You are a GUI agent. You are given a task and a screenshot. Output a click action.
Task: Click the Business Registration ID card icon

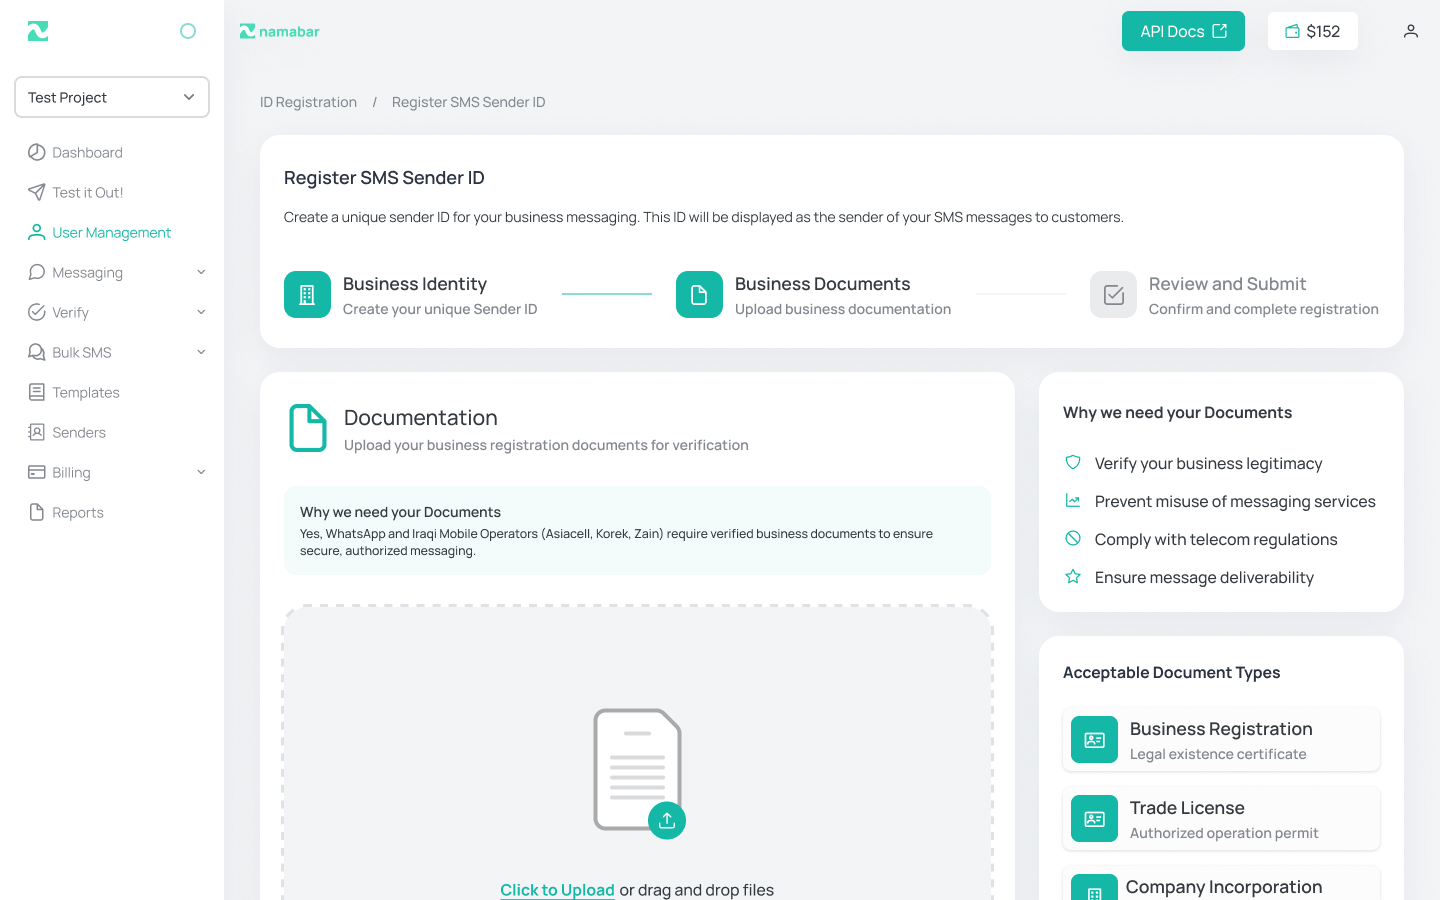click(1094, 740)
